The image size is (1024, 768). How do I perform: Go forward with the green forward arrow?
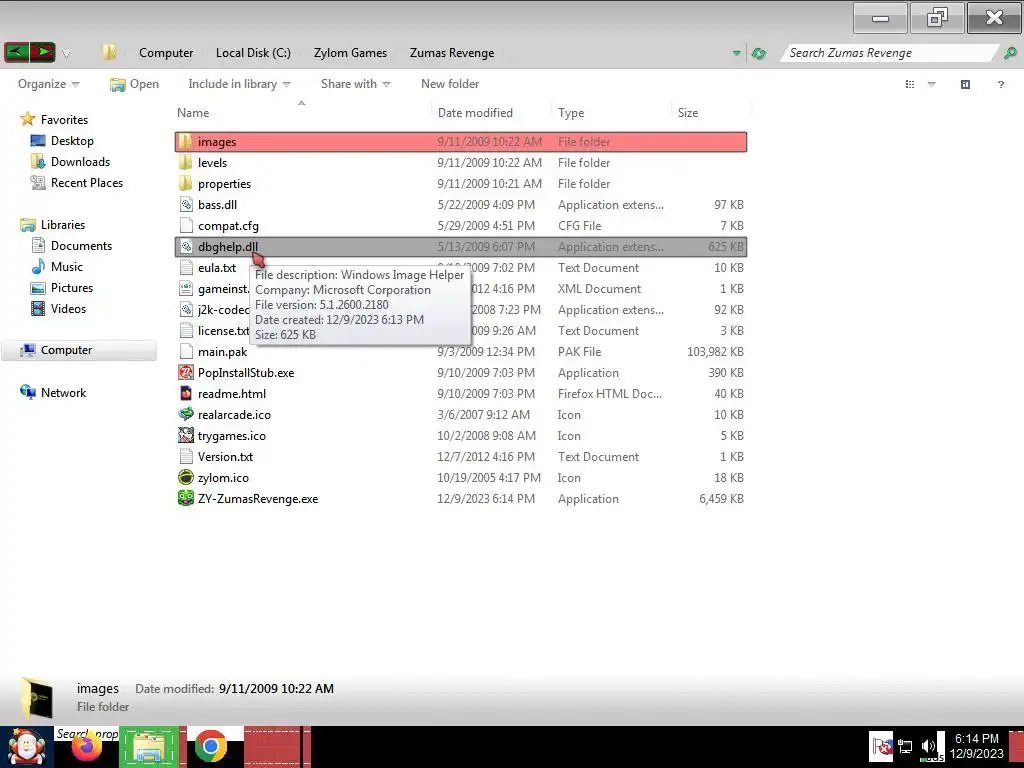(x=42, y=52)
